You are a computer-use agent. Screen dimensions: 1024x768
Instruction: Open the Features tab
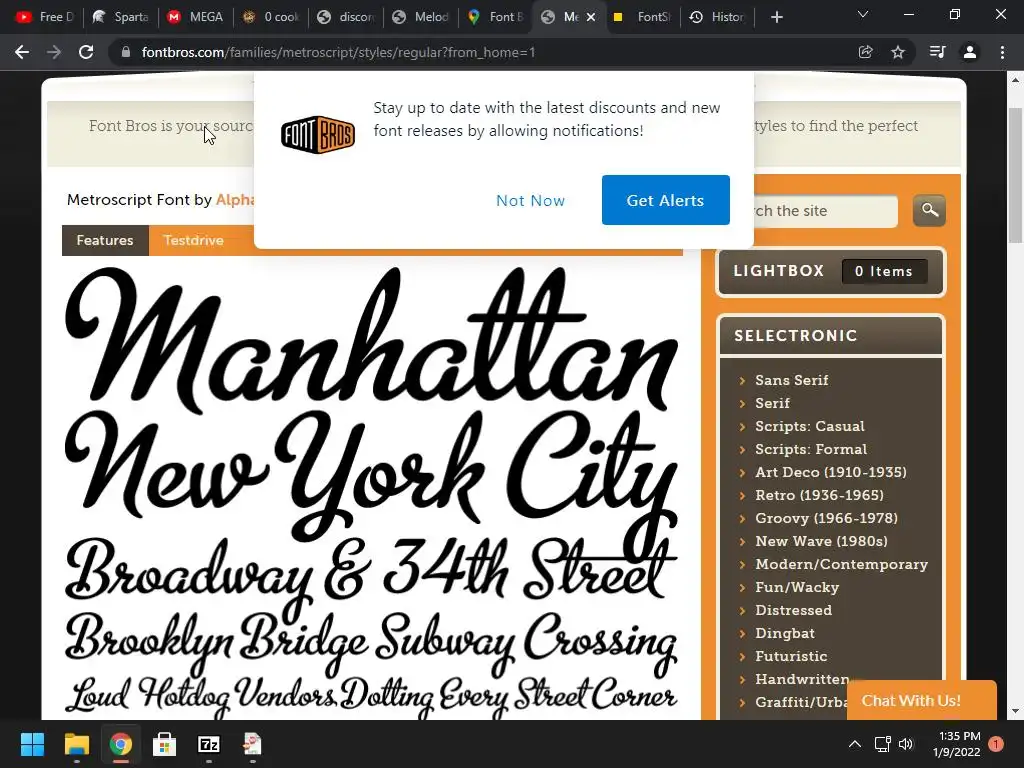tap(105, 240)
